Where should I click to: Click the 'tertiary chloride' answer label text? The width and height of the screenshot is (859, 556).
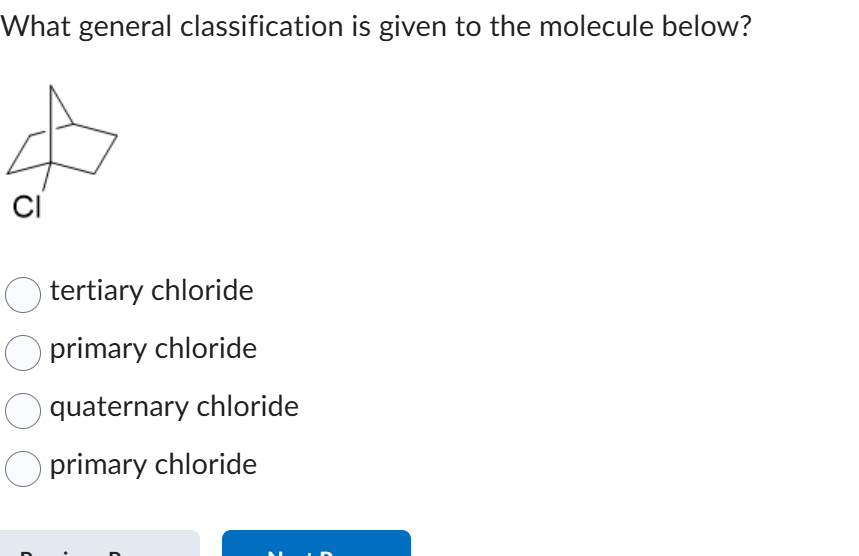(x=151, y=291)
